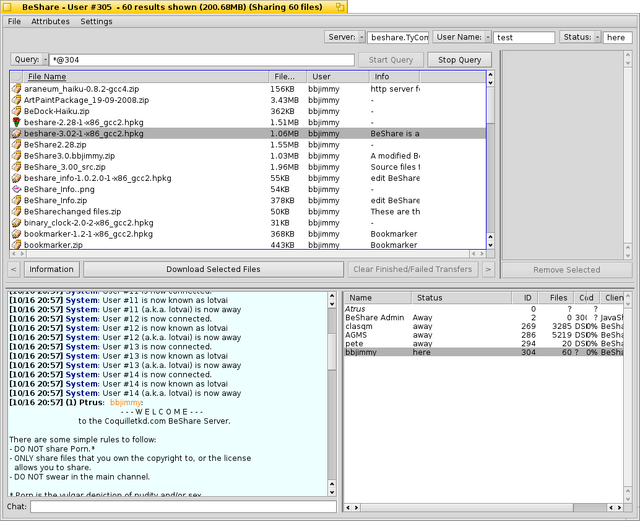Click Download Selected Files button

point(213,269)
